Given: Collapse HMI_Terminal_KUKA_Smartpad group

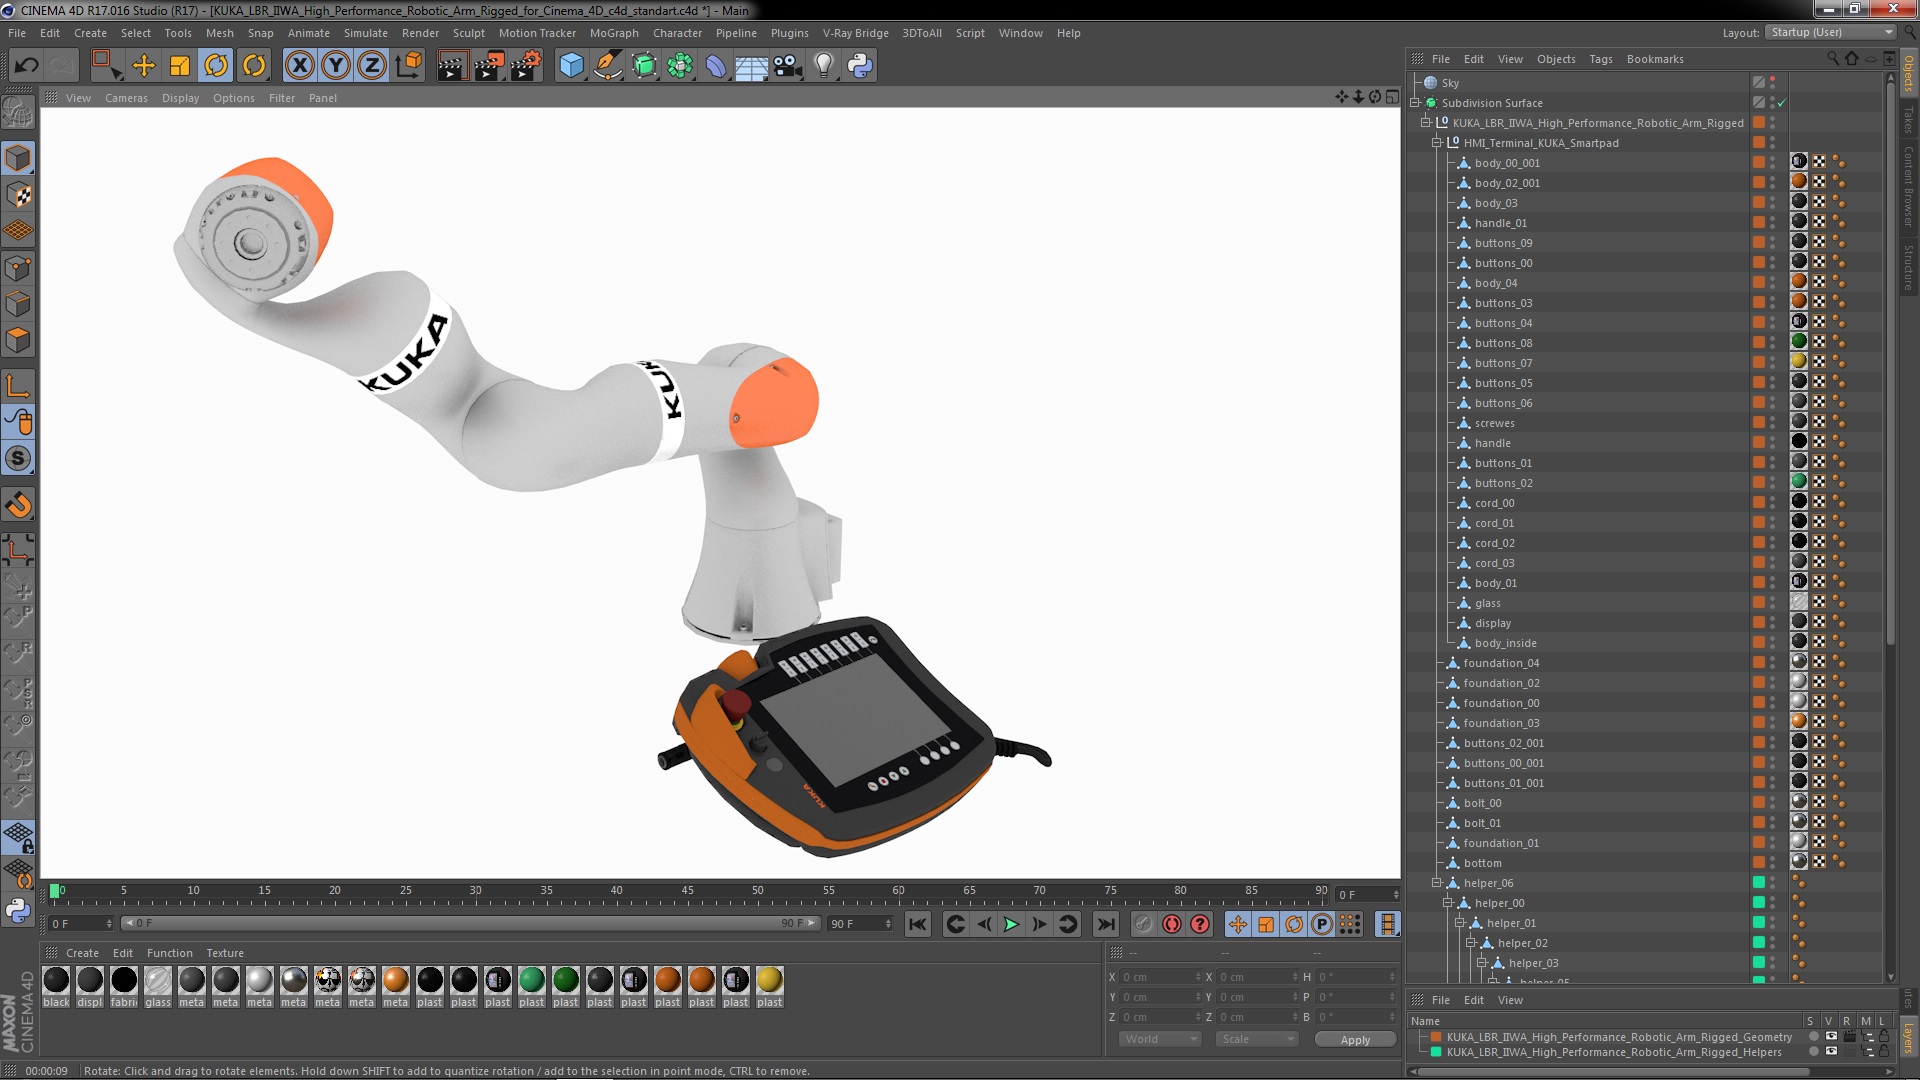Looking at the screenshot, I should (x=1437, y=143).
